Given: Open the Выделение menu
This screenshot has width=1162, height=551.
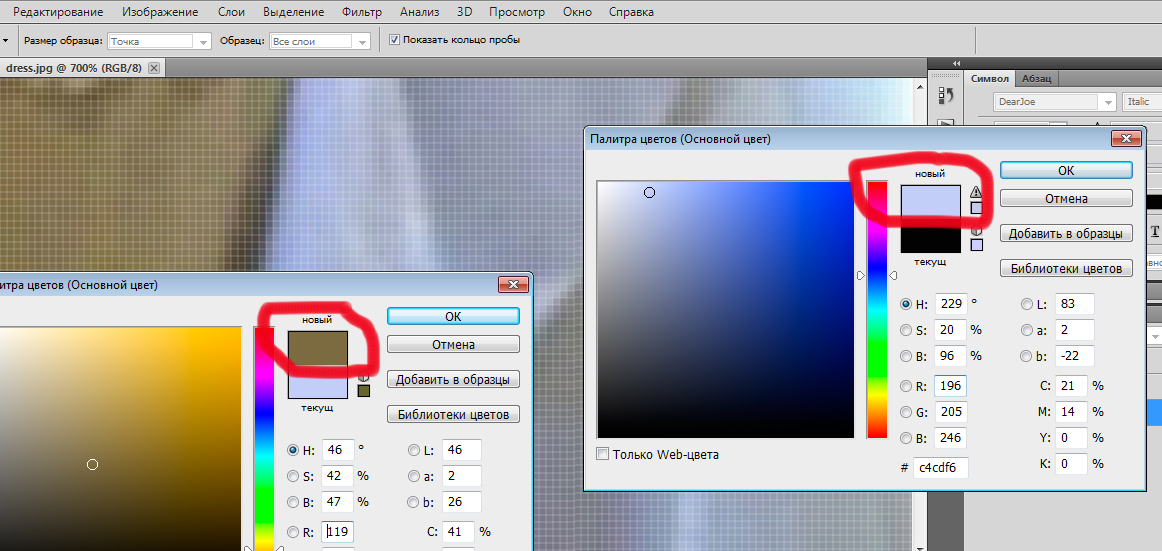Looking at the screenshot, I should [x=293, y=12].
